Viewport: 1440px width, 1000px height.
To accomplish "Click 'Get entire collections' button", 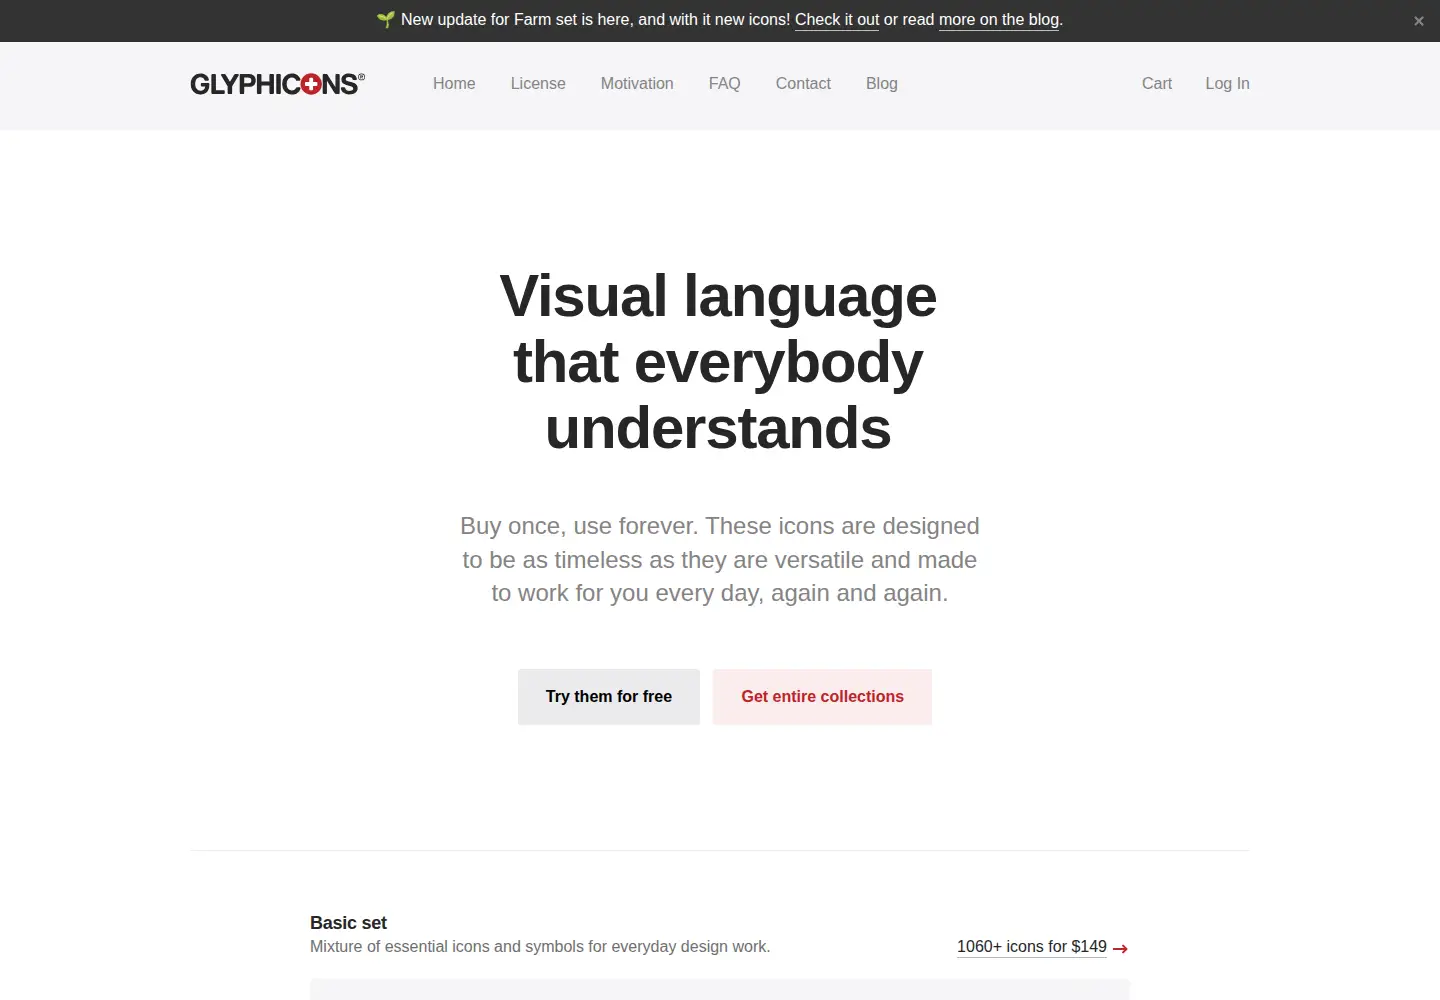I will click(x=822, y=697).
